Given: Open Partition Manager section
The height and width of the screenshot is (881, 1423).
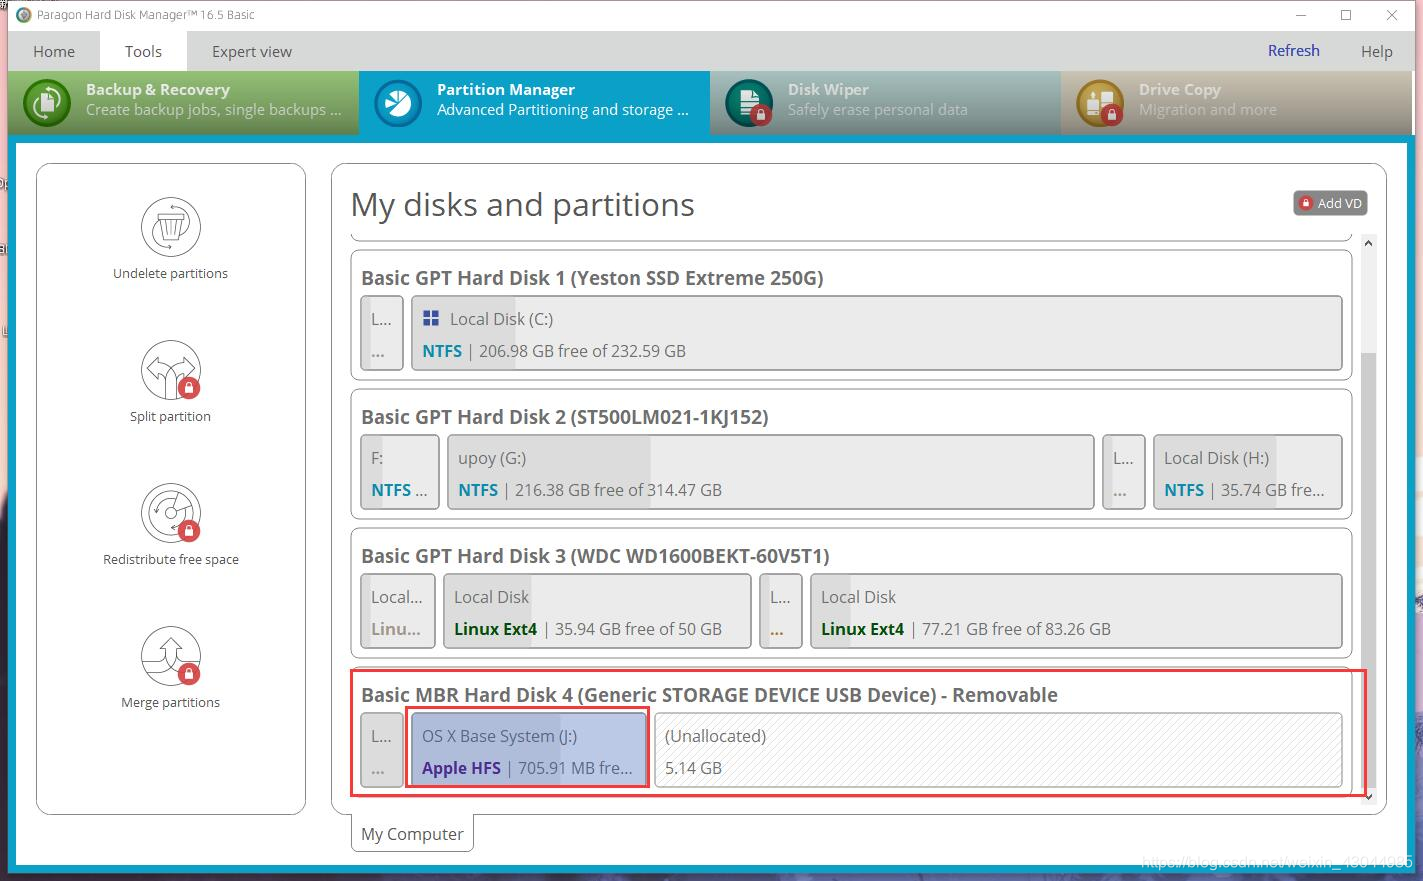Looking at the screenshot, I should [x=534, y=101].
